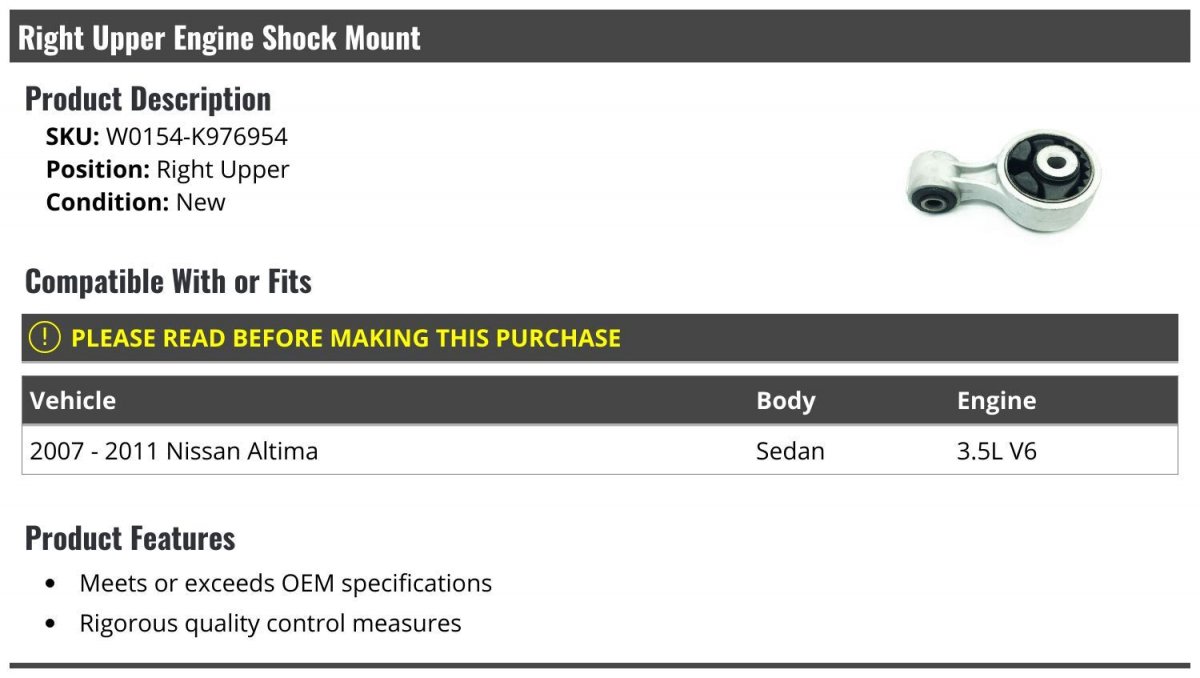Click the Compatible With or Fits heading
Viewport: 1200px width, 678px height.
pos(168,282)
